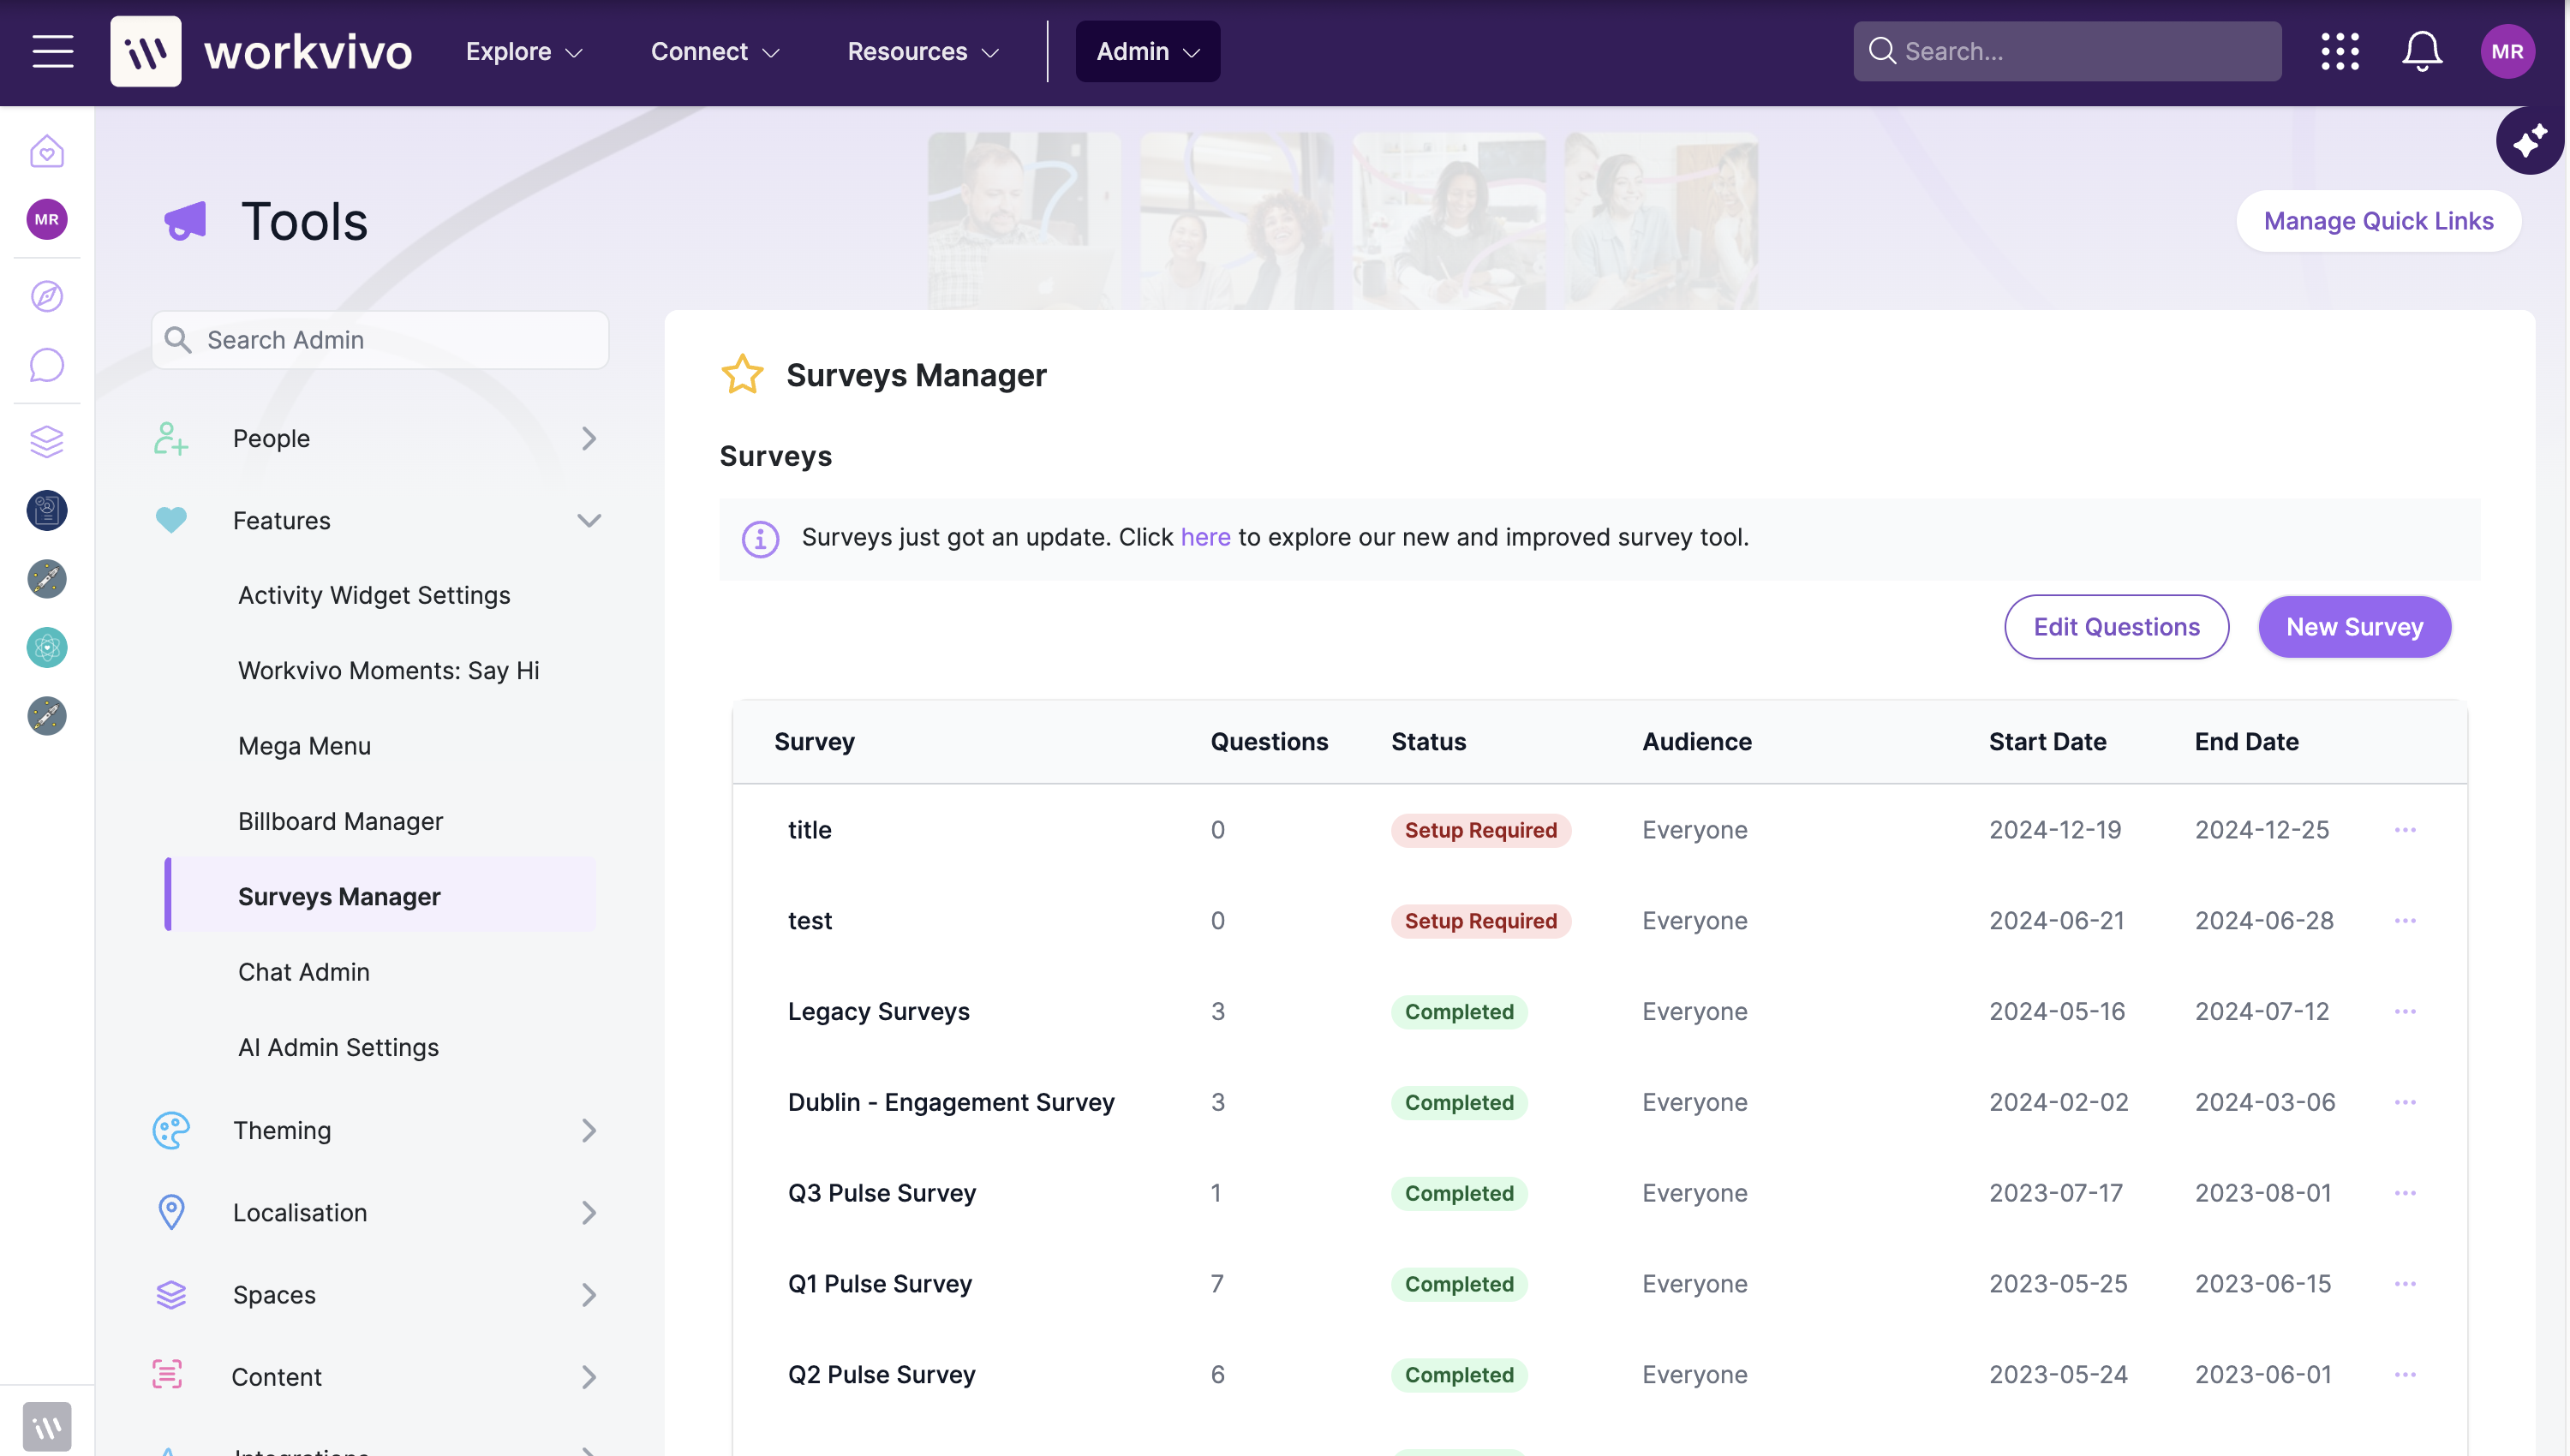This screenshot has height=1456, width=2570.
Task: Click the Status column header
Action: pos(1428,742)
